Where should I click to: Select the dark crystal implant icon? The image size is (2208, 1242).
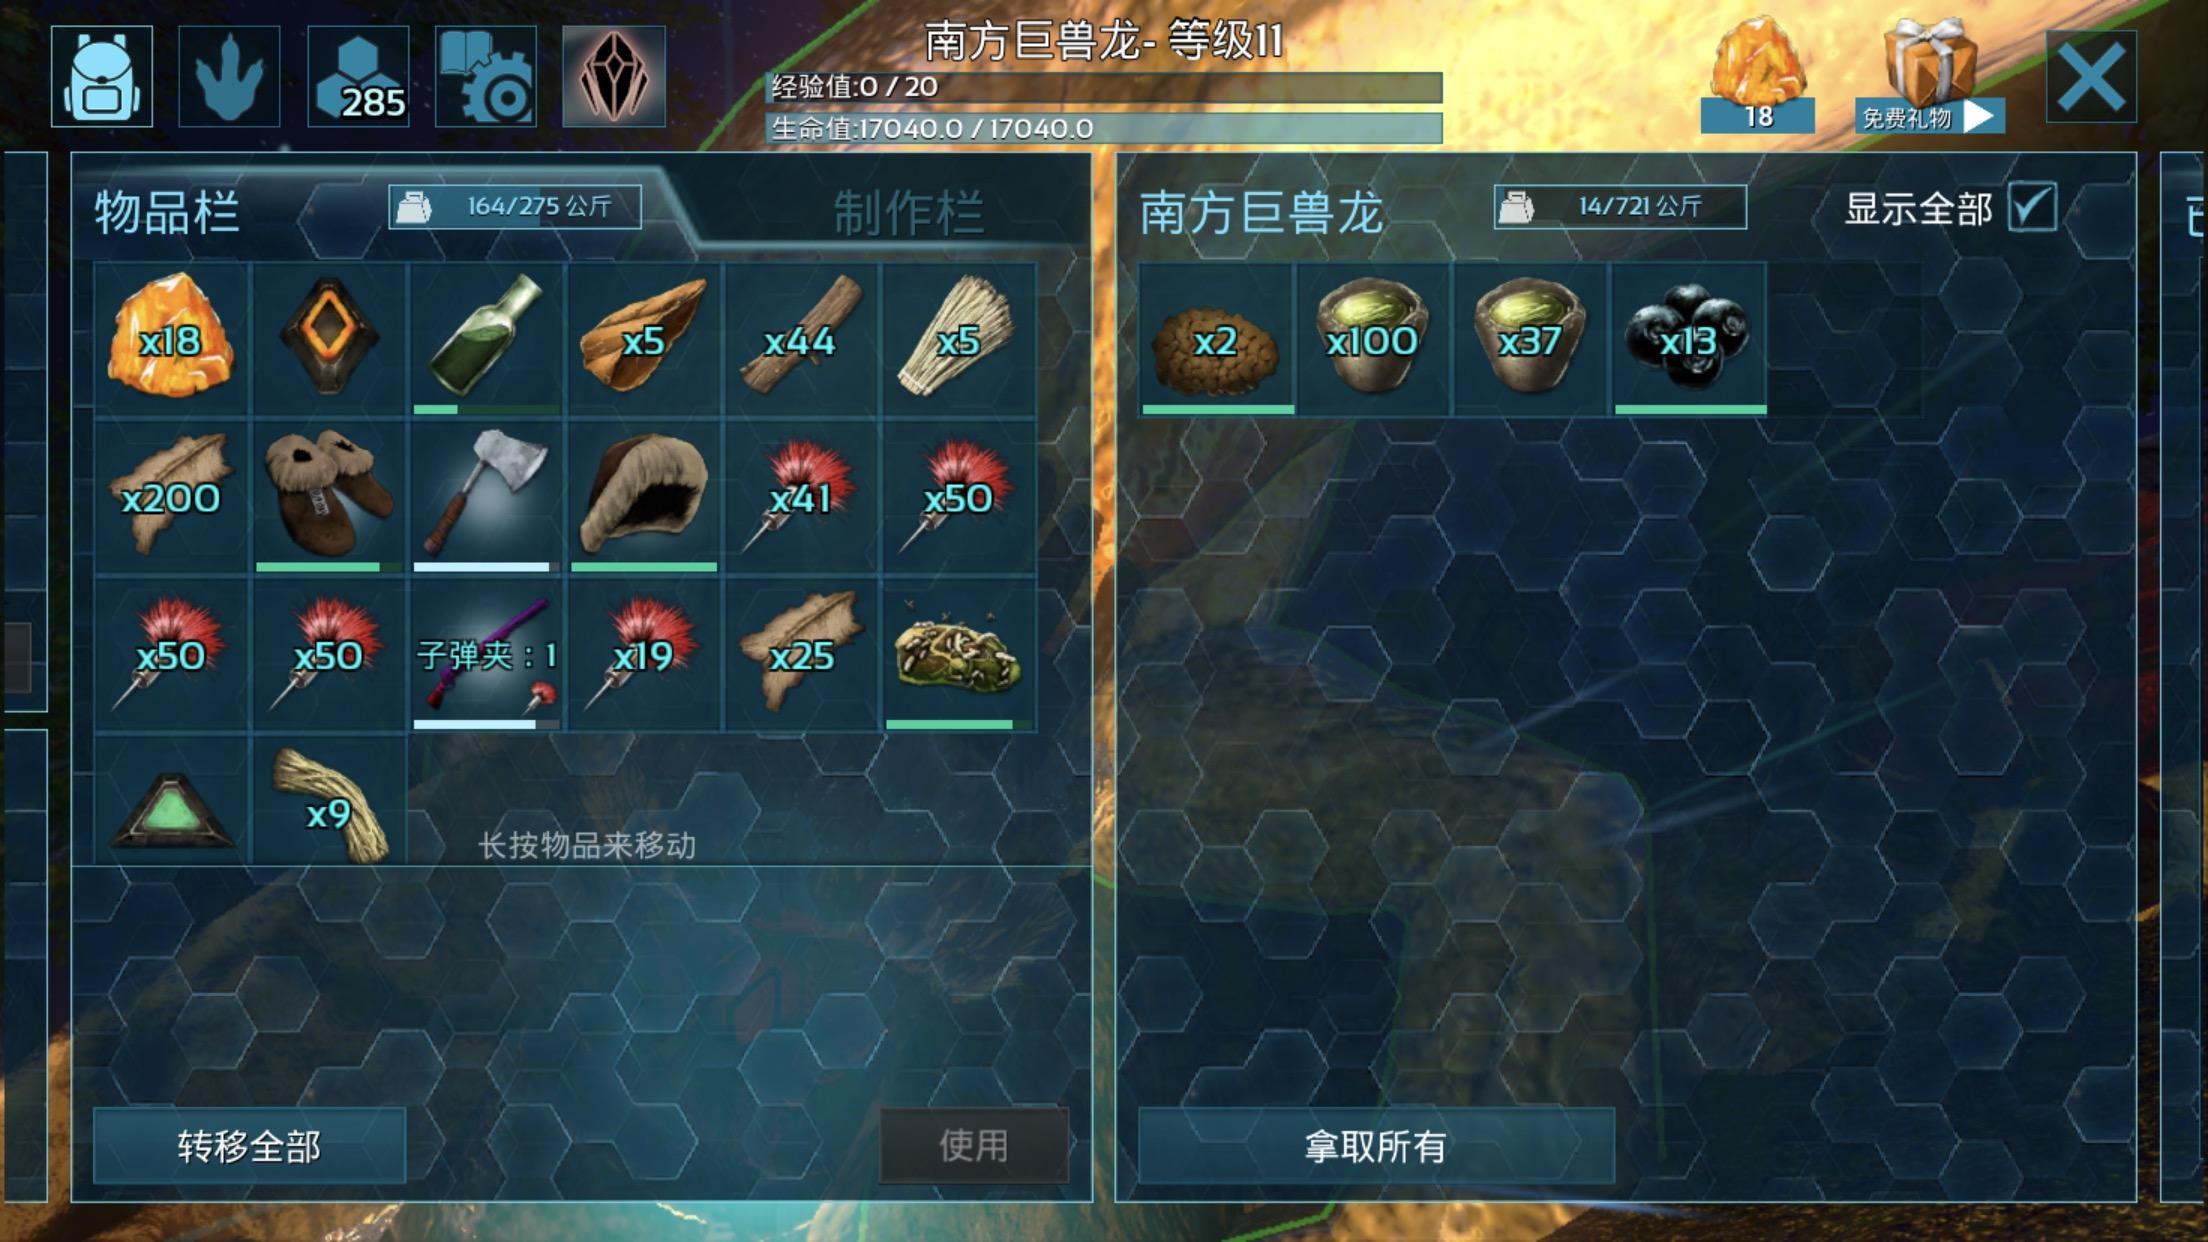pyautogui.click(x=614, y=77)
